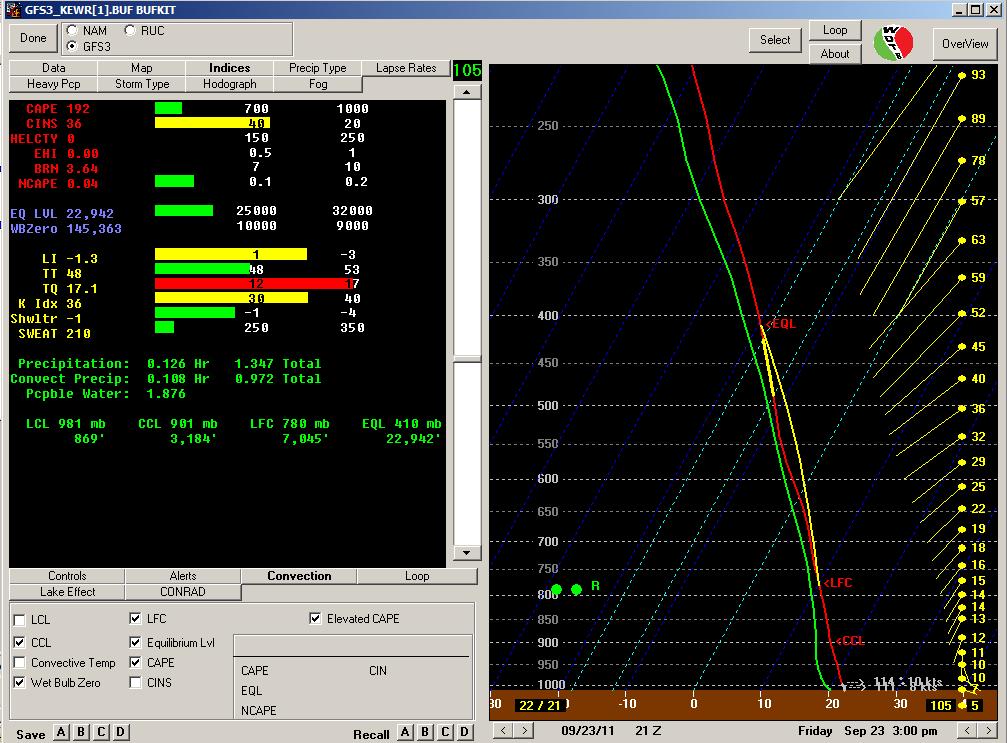The height and width of the screenshot is (743, 1007).
Task: Switch to the Map tab
Action: tap(141, 68)
